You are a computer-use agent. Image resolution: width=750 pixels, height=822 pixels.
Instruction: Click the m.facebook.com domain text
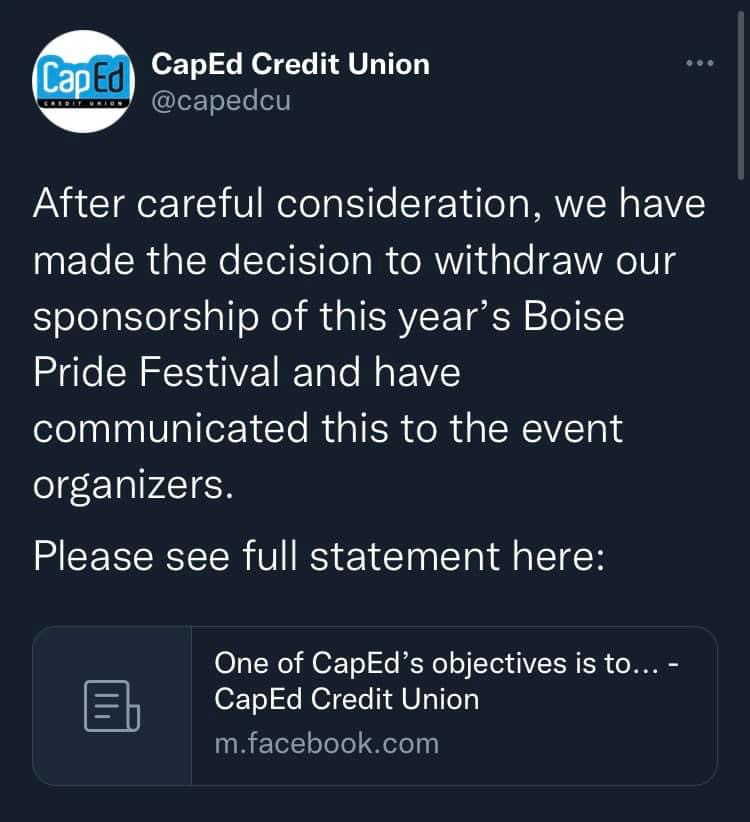tap(327, 743)
